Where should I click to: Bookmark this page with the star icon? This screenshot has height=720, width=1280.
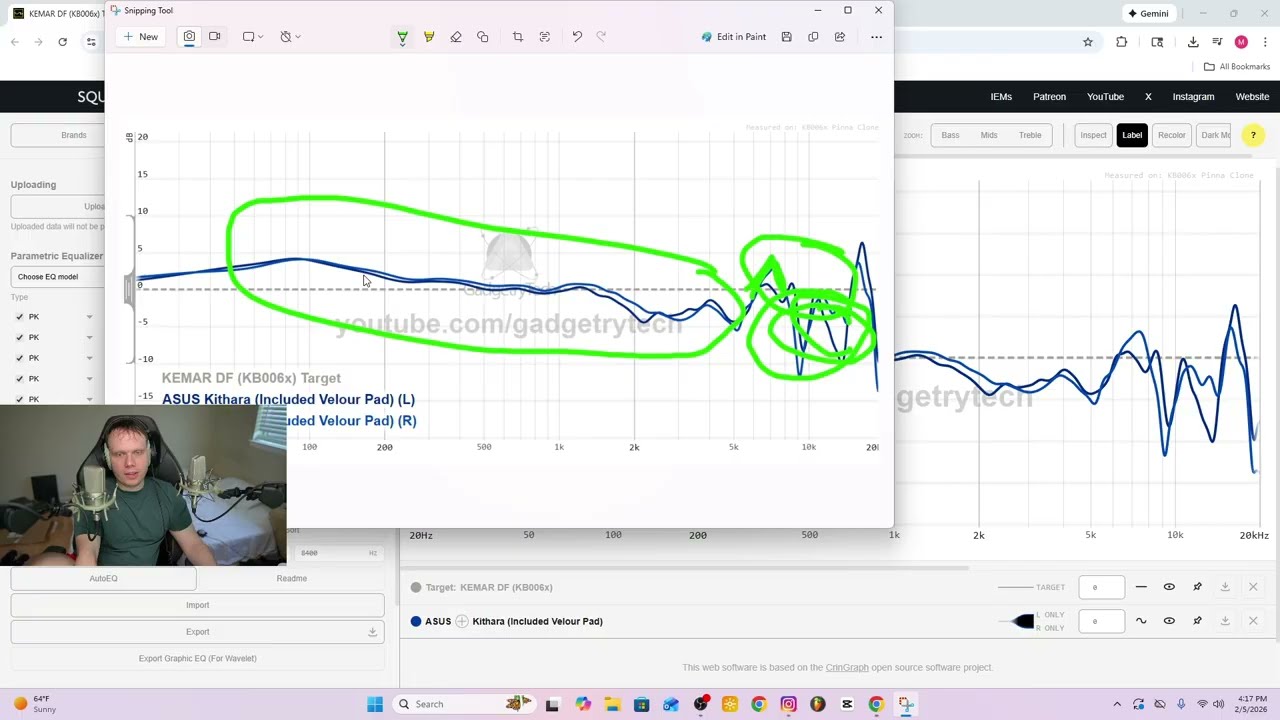tap(1088, 42)
